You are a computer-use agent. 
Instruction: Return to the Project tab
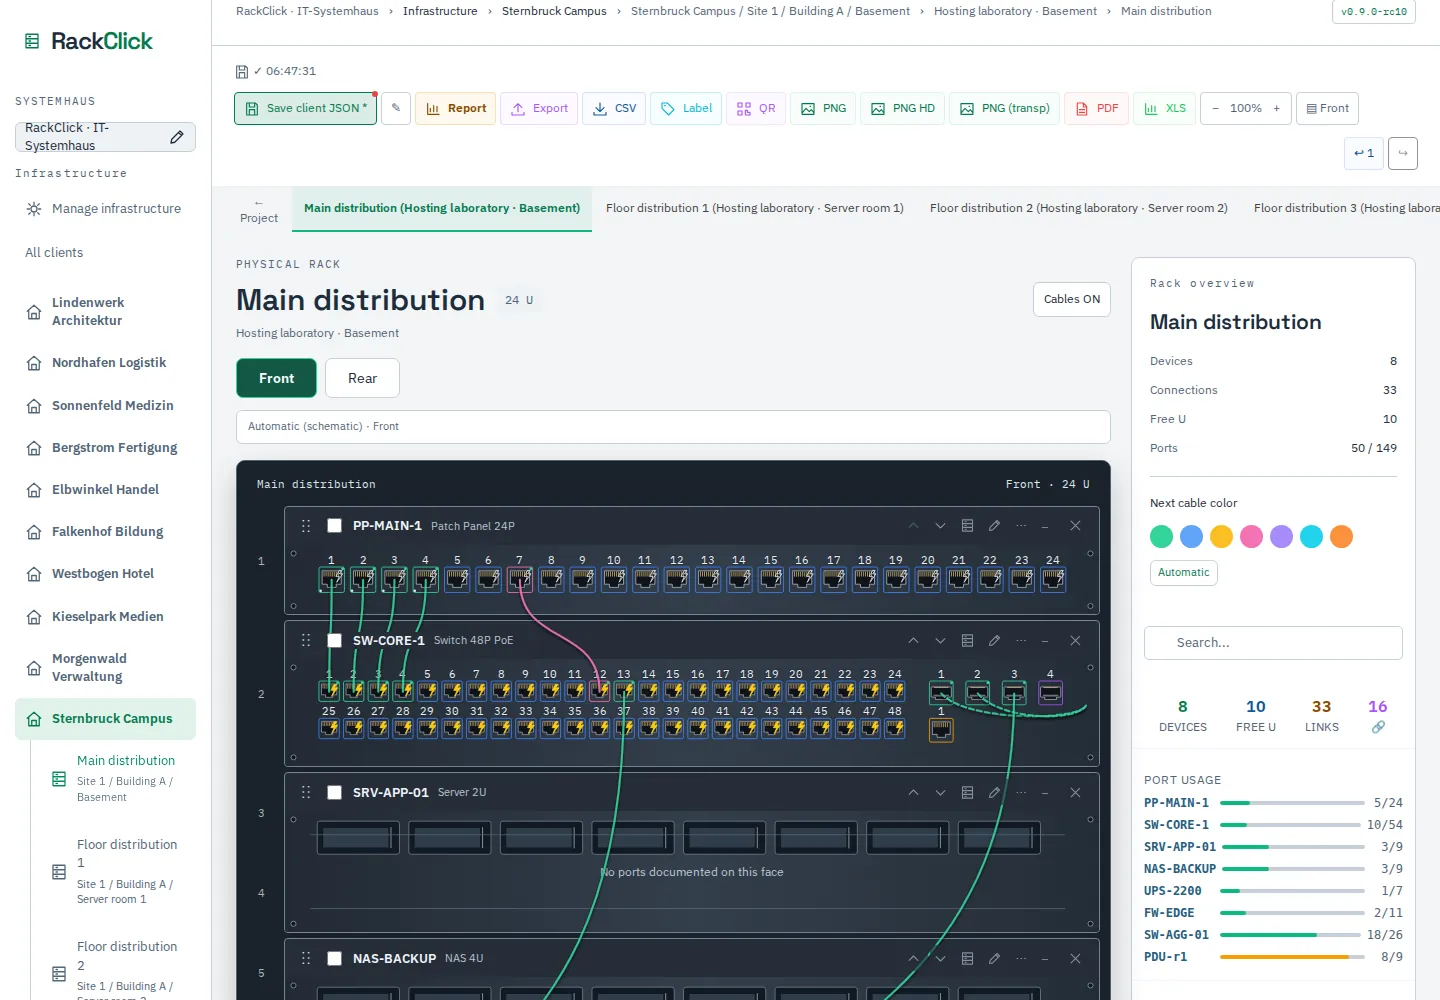point(259,210)
